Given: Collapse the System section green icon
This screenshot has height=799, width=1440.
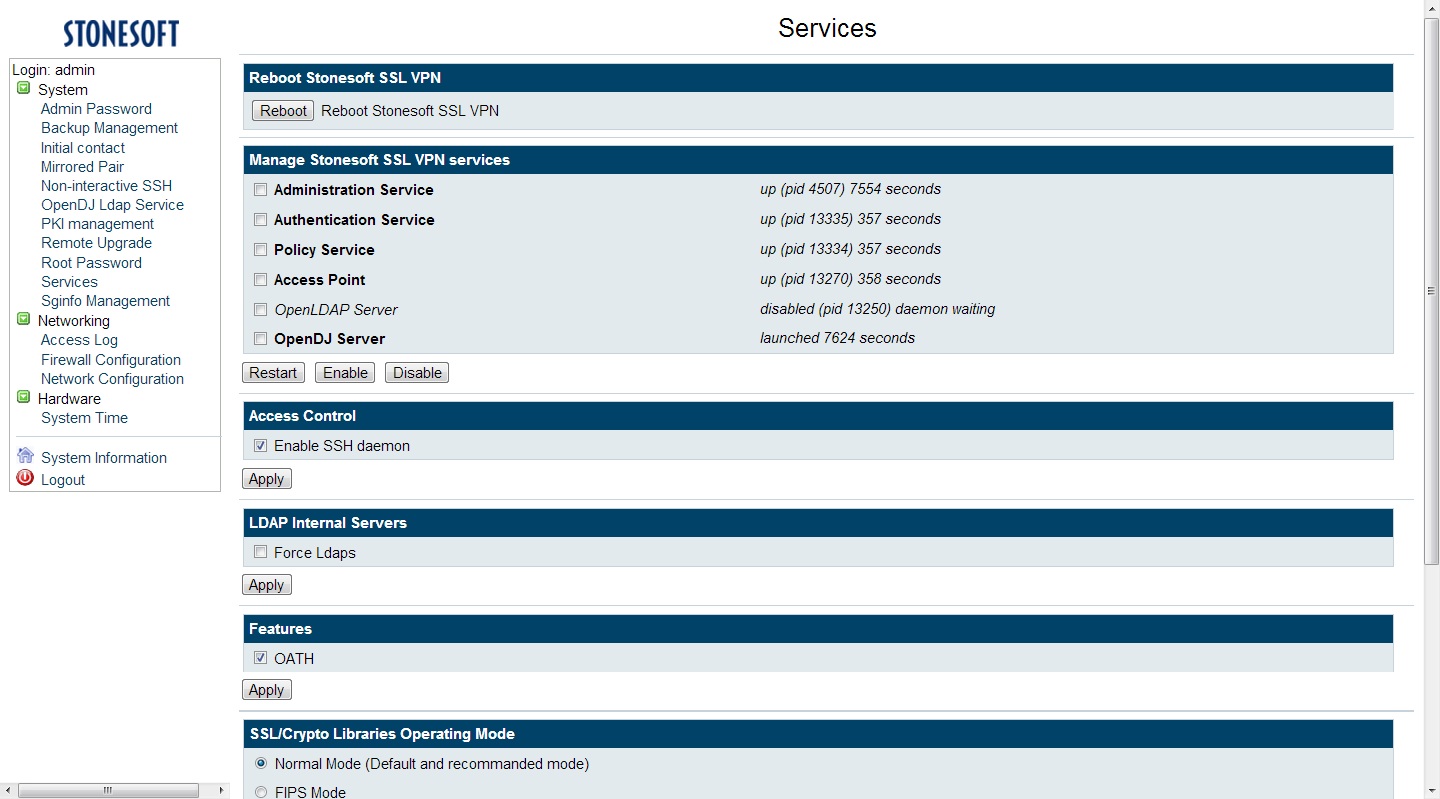Looking at the screenshot, I should click(x=24, y=88).
